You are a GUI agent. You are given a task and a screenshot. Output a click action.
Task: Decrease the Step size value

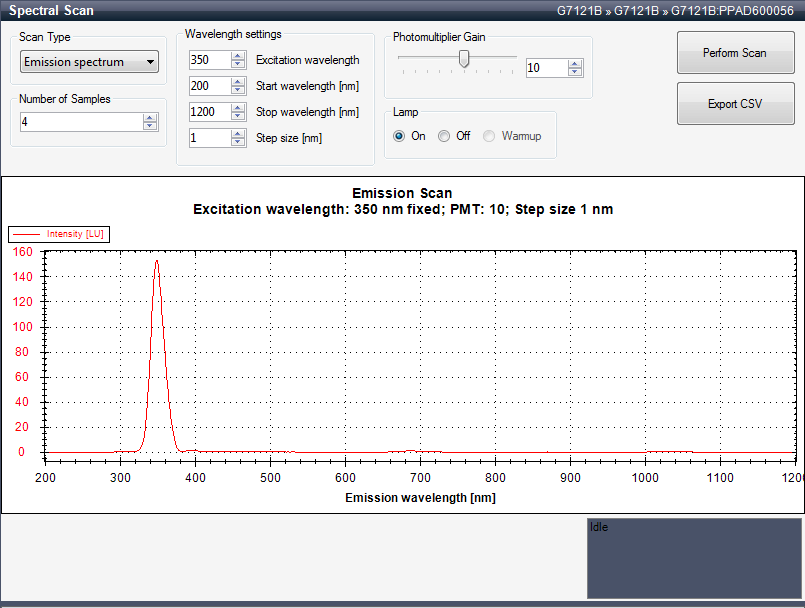(237, 143)
